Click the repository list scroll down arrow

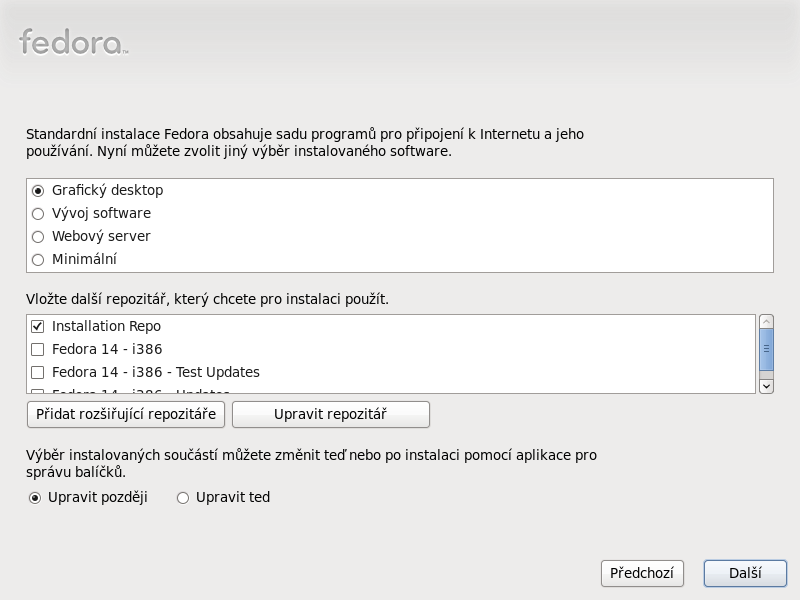click(x=766, y=387)
